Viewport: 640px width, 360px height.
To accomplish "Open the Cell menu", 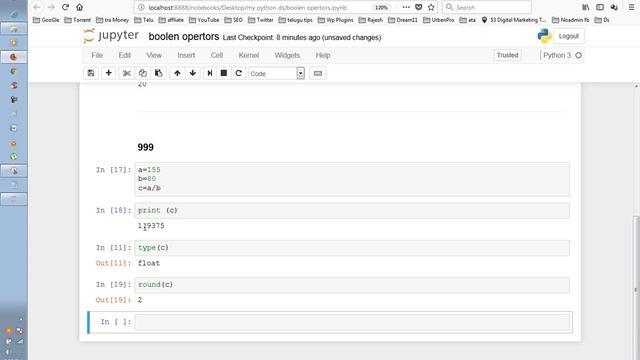I will [217, 55].
